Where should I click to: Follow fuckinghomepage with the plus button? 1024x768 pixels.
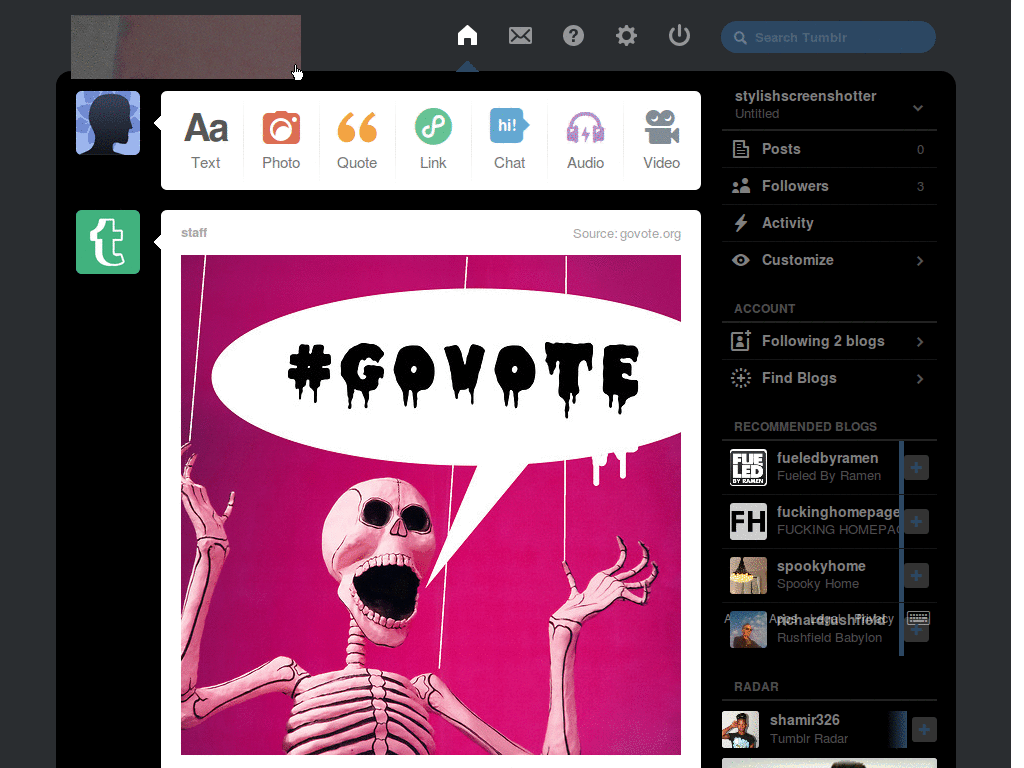[916, 521]
